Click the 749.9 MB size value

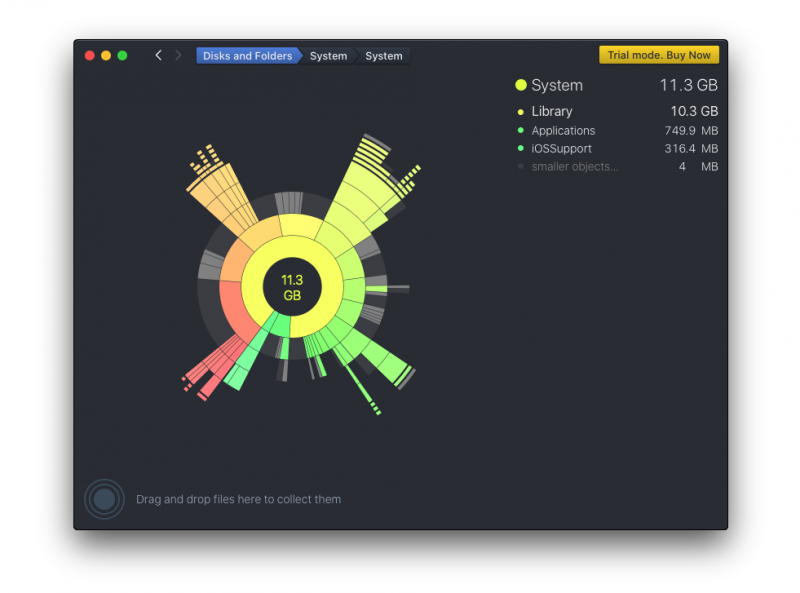pos(691,131)
